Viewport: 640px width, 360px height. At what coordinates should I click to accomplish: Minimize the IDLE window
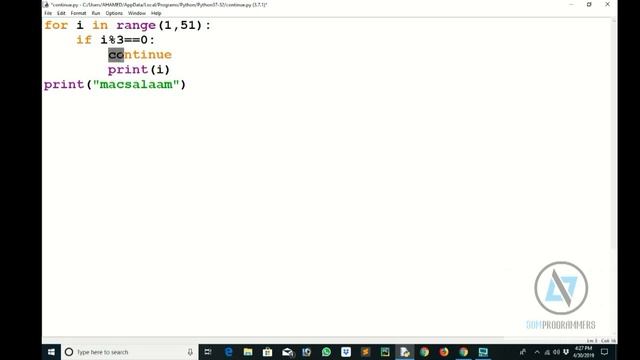[x=571, y=4]
